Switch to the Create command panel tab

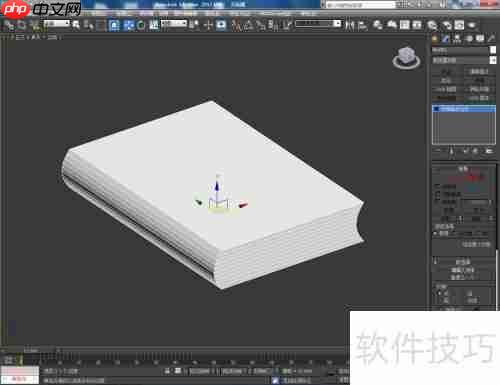point(435,39)
